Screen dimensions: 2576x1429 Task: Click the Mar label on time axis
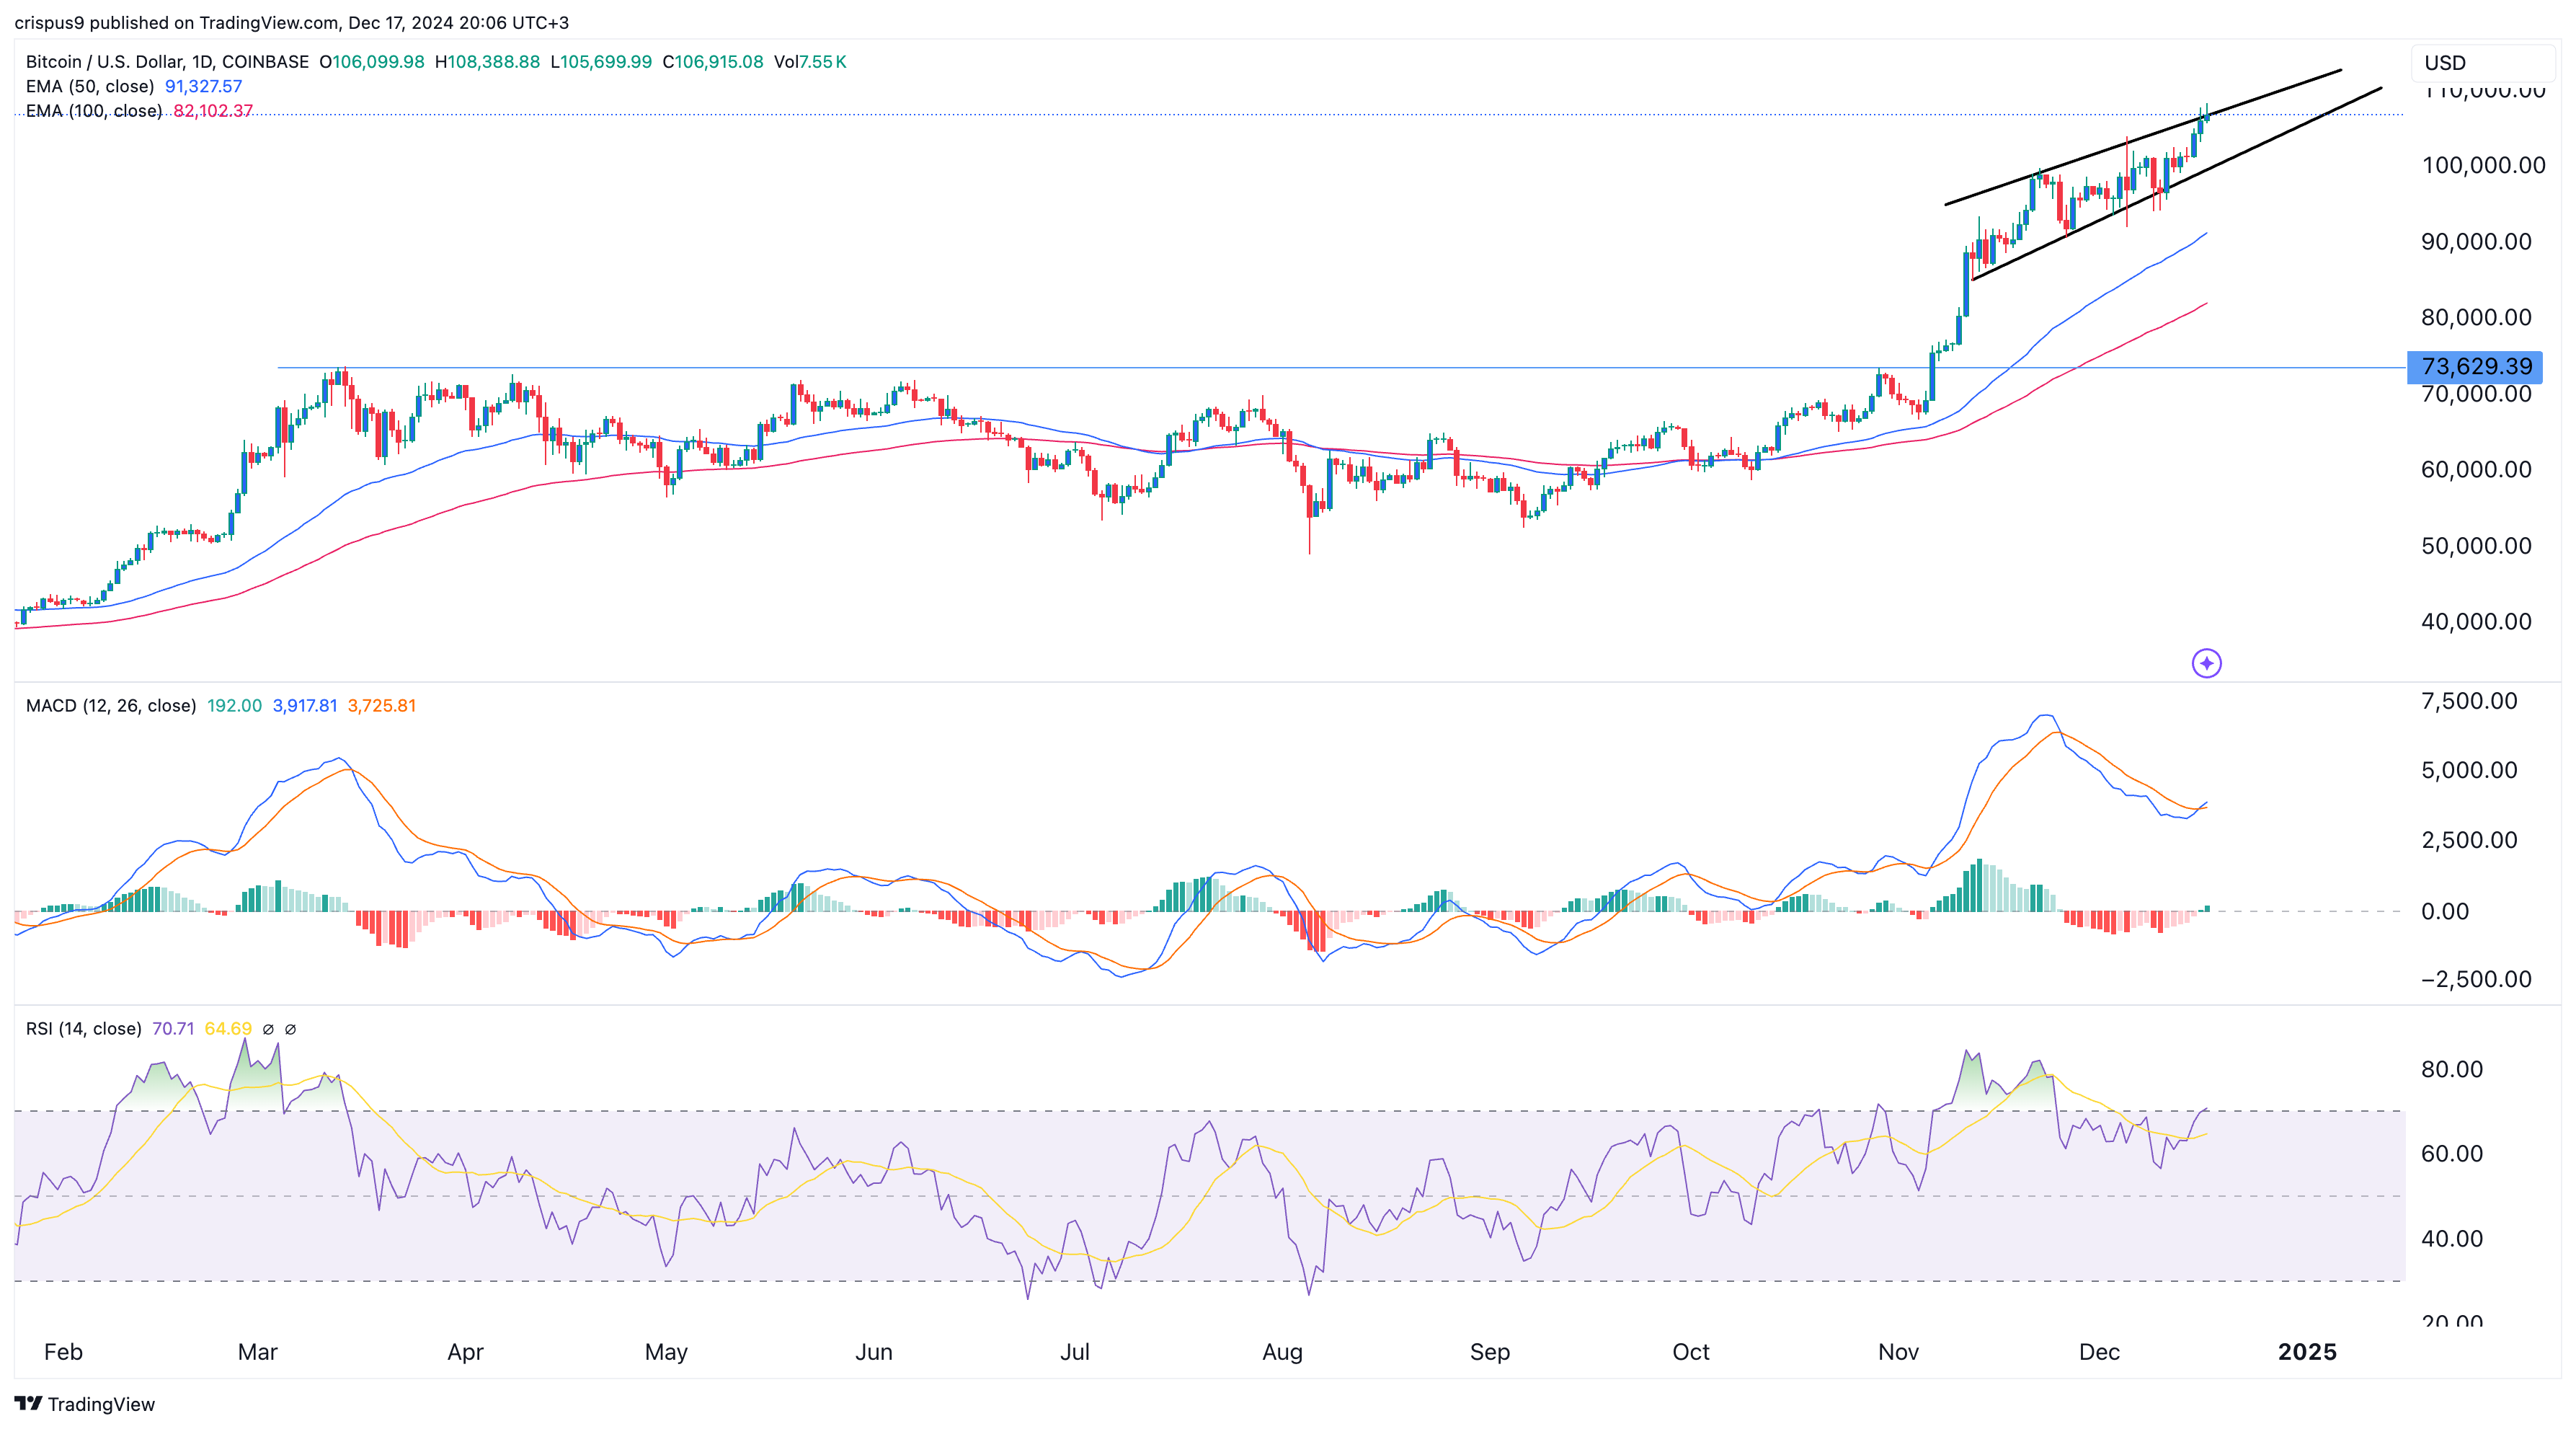[257, 1352]
